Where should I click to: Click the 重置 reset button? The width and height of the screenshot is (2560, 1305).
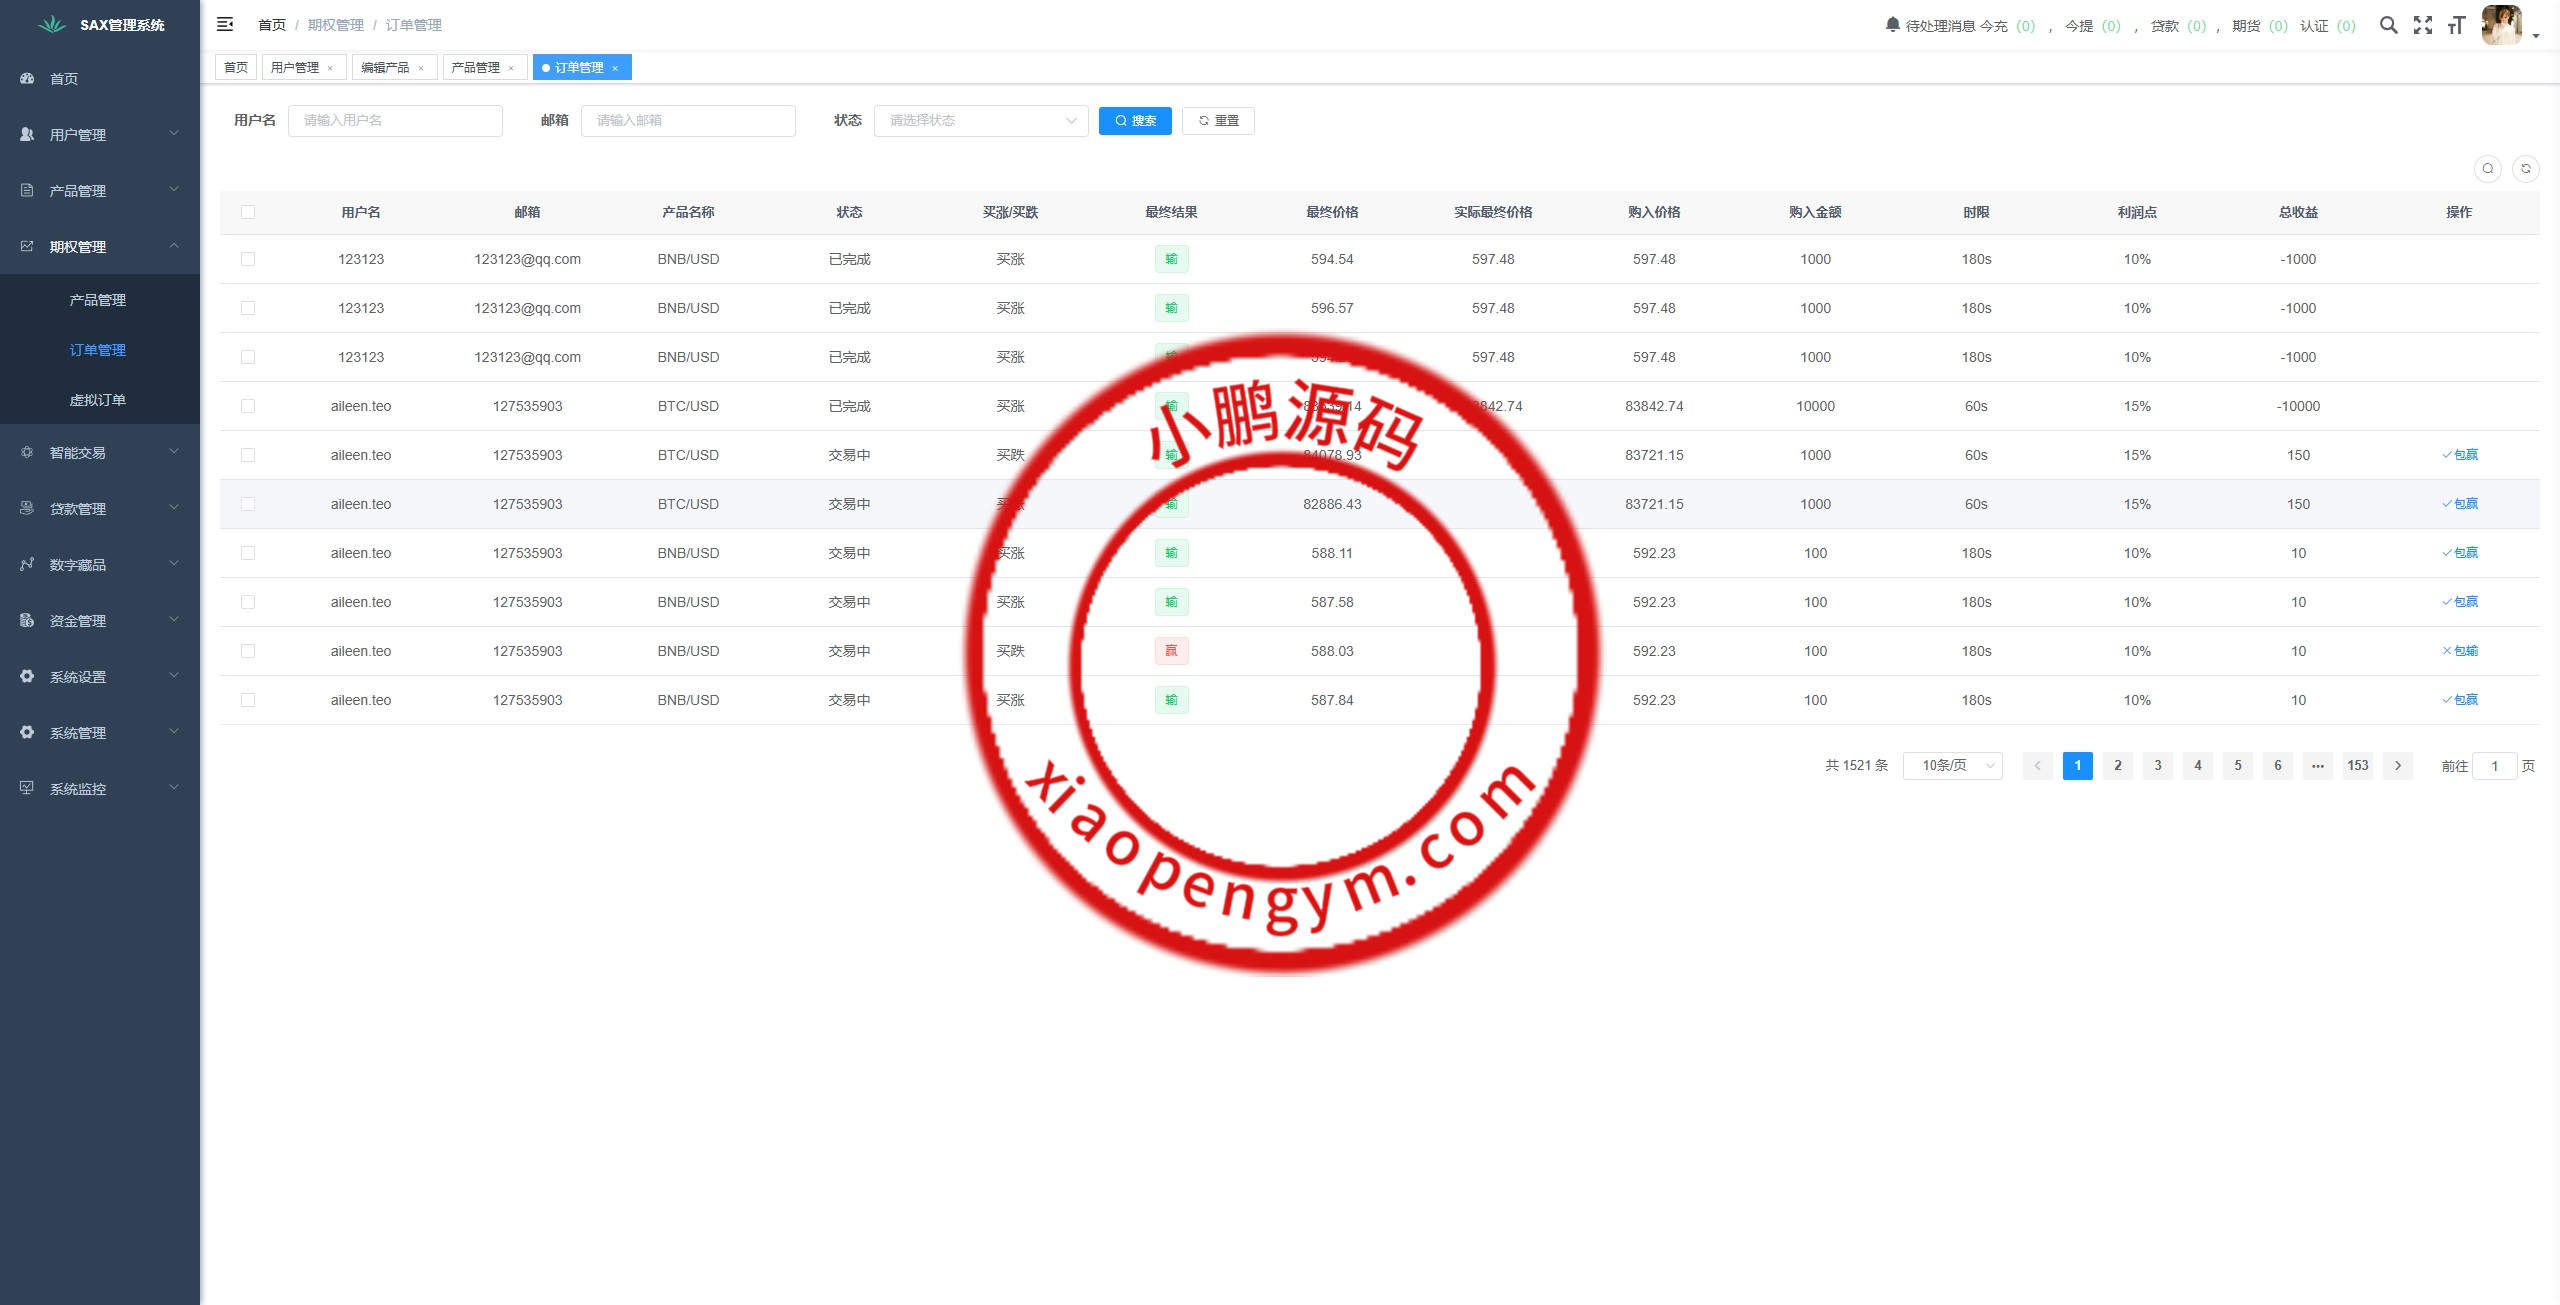1218,120
